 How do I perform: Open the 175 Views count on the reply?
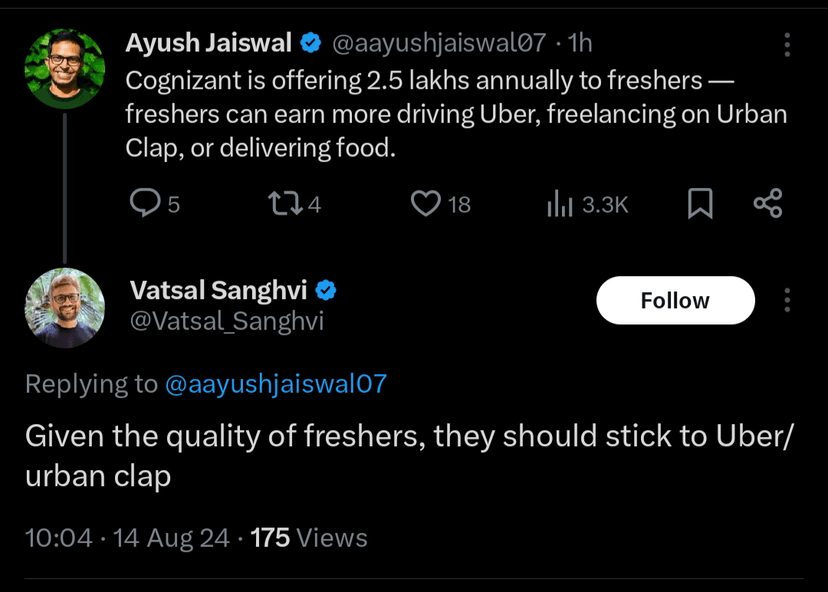(x=309, y=538)
